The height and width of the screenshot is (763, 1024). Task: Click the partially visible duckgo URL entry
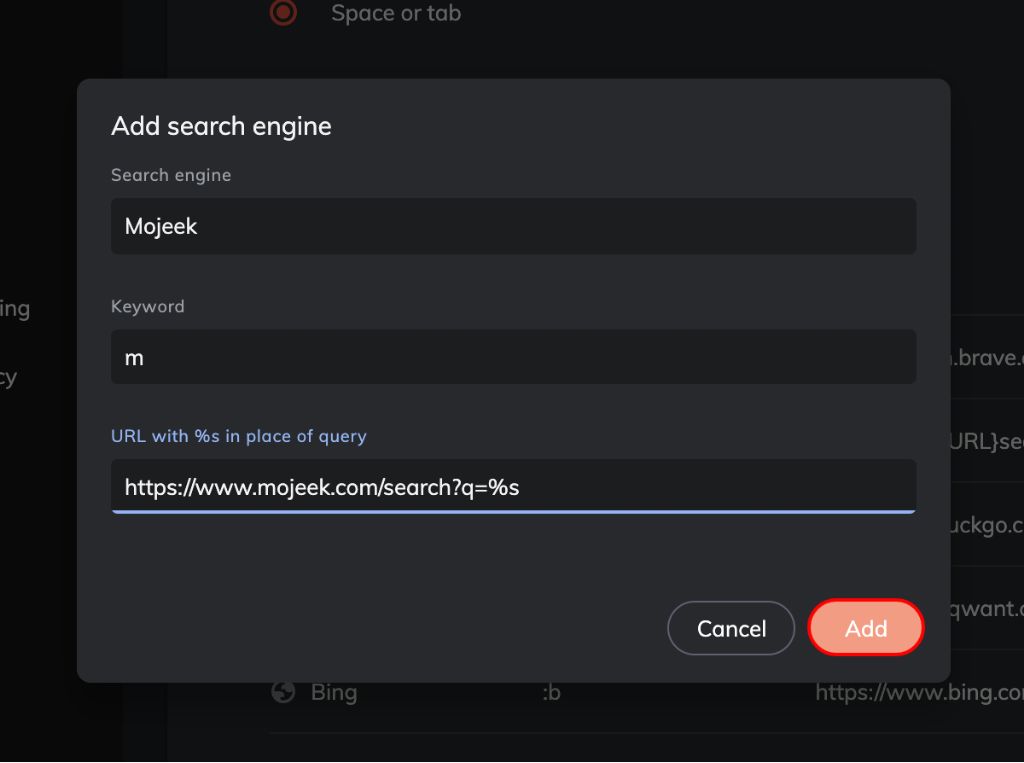point(987,525)
